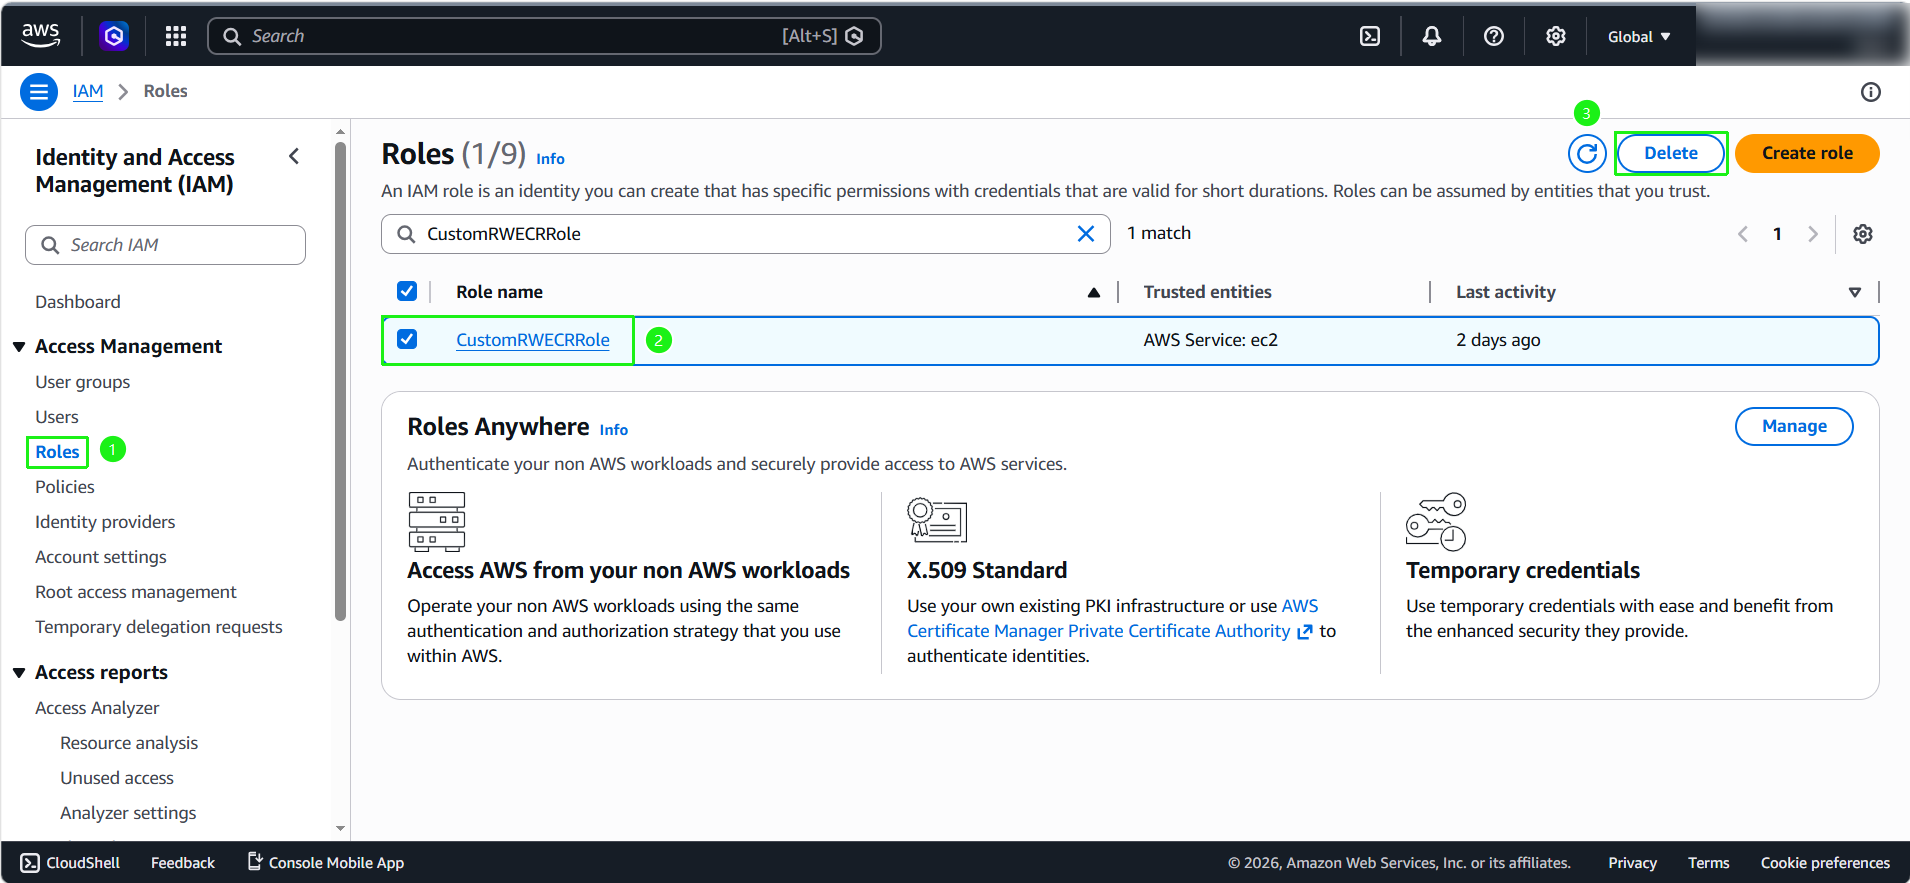
Task: Click the CloudShell icon in footer
Action: pos(31,863)
